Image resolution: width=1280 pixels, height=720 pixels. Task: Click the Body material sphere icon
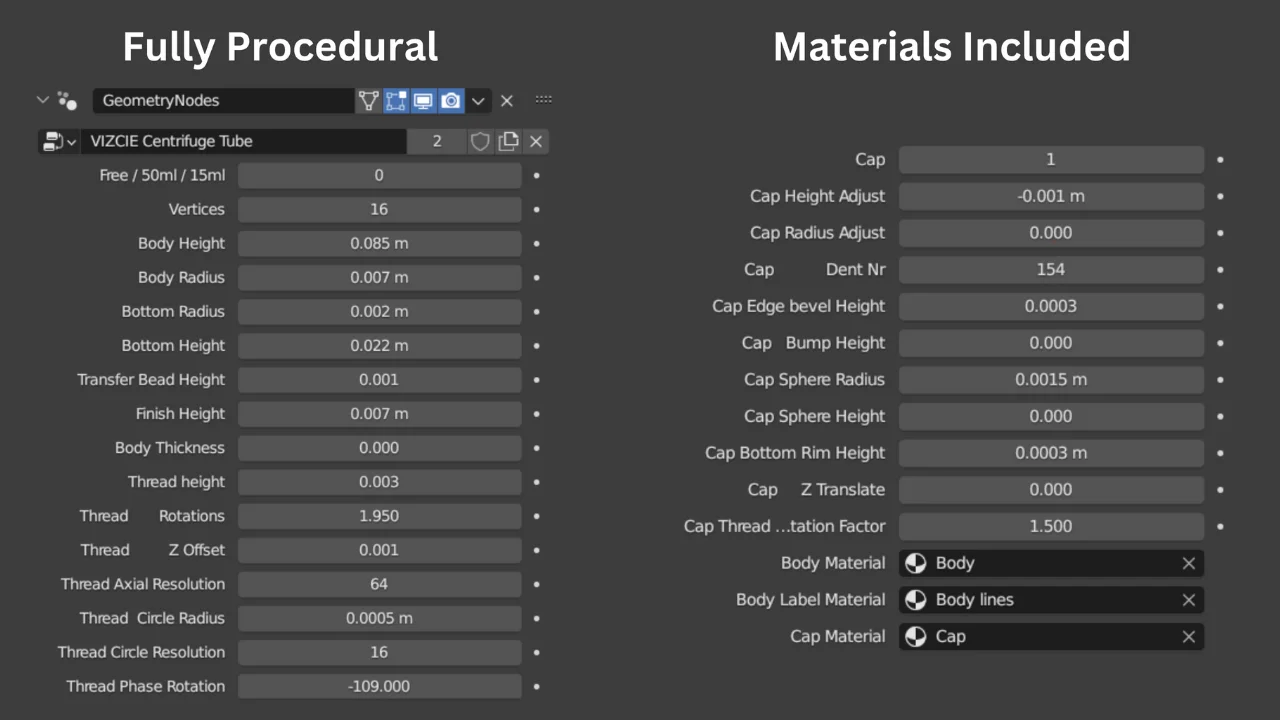coord(916,563)
